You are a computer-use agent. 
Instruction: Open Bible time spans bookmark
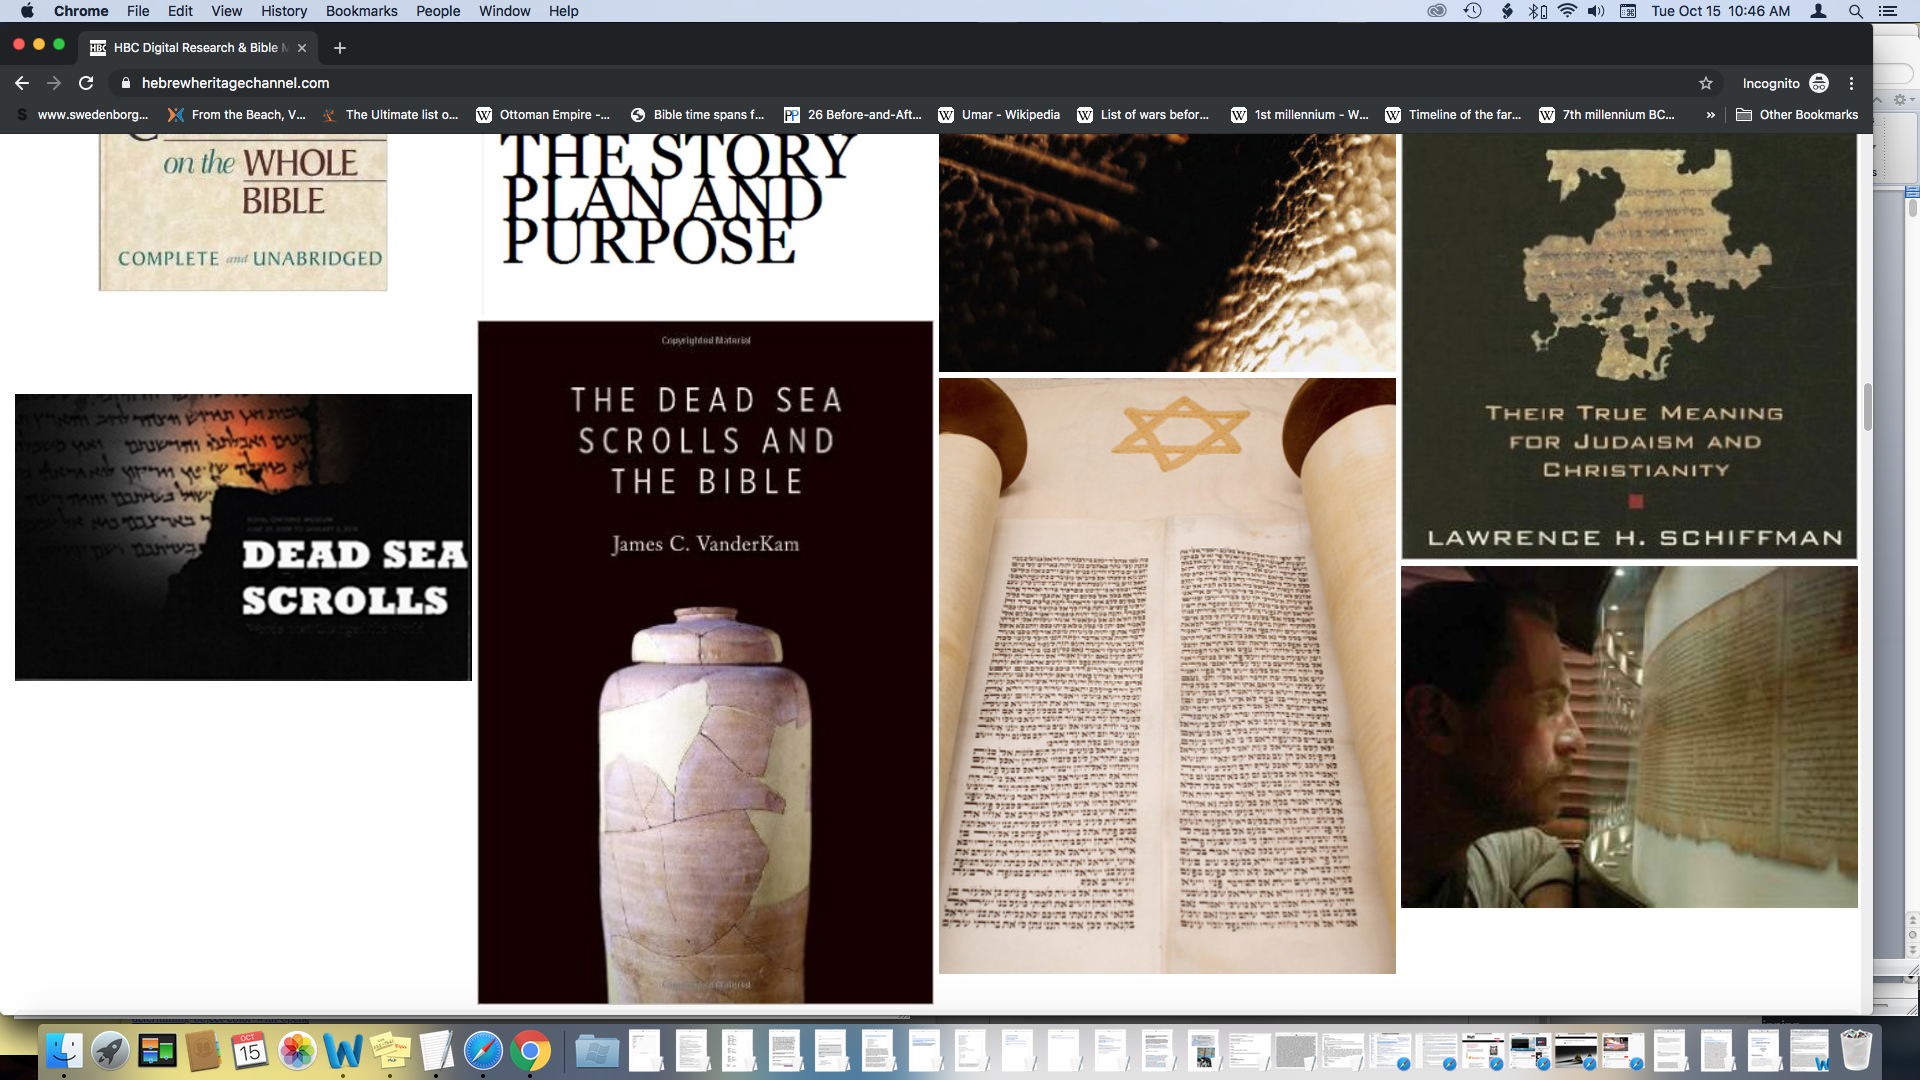pos(697,115)
